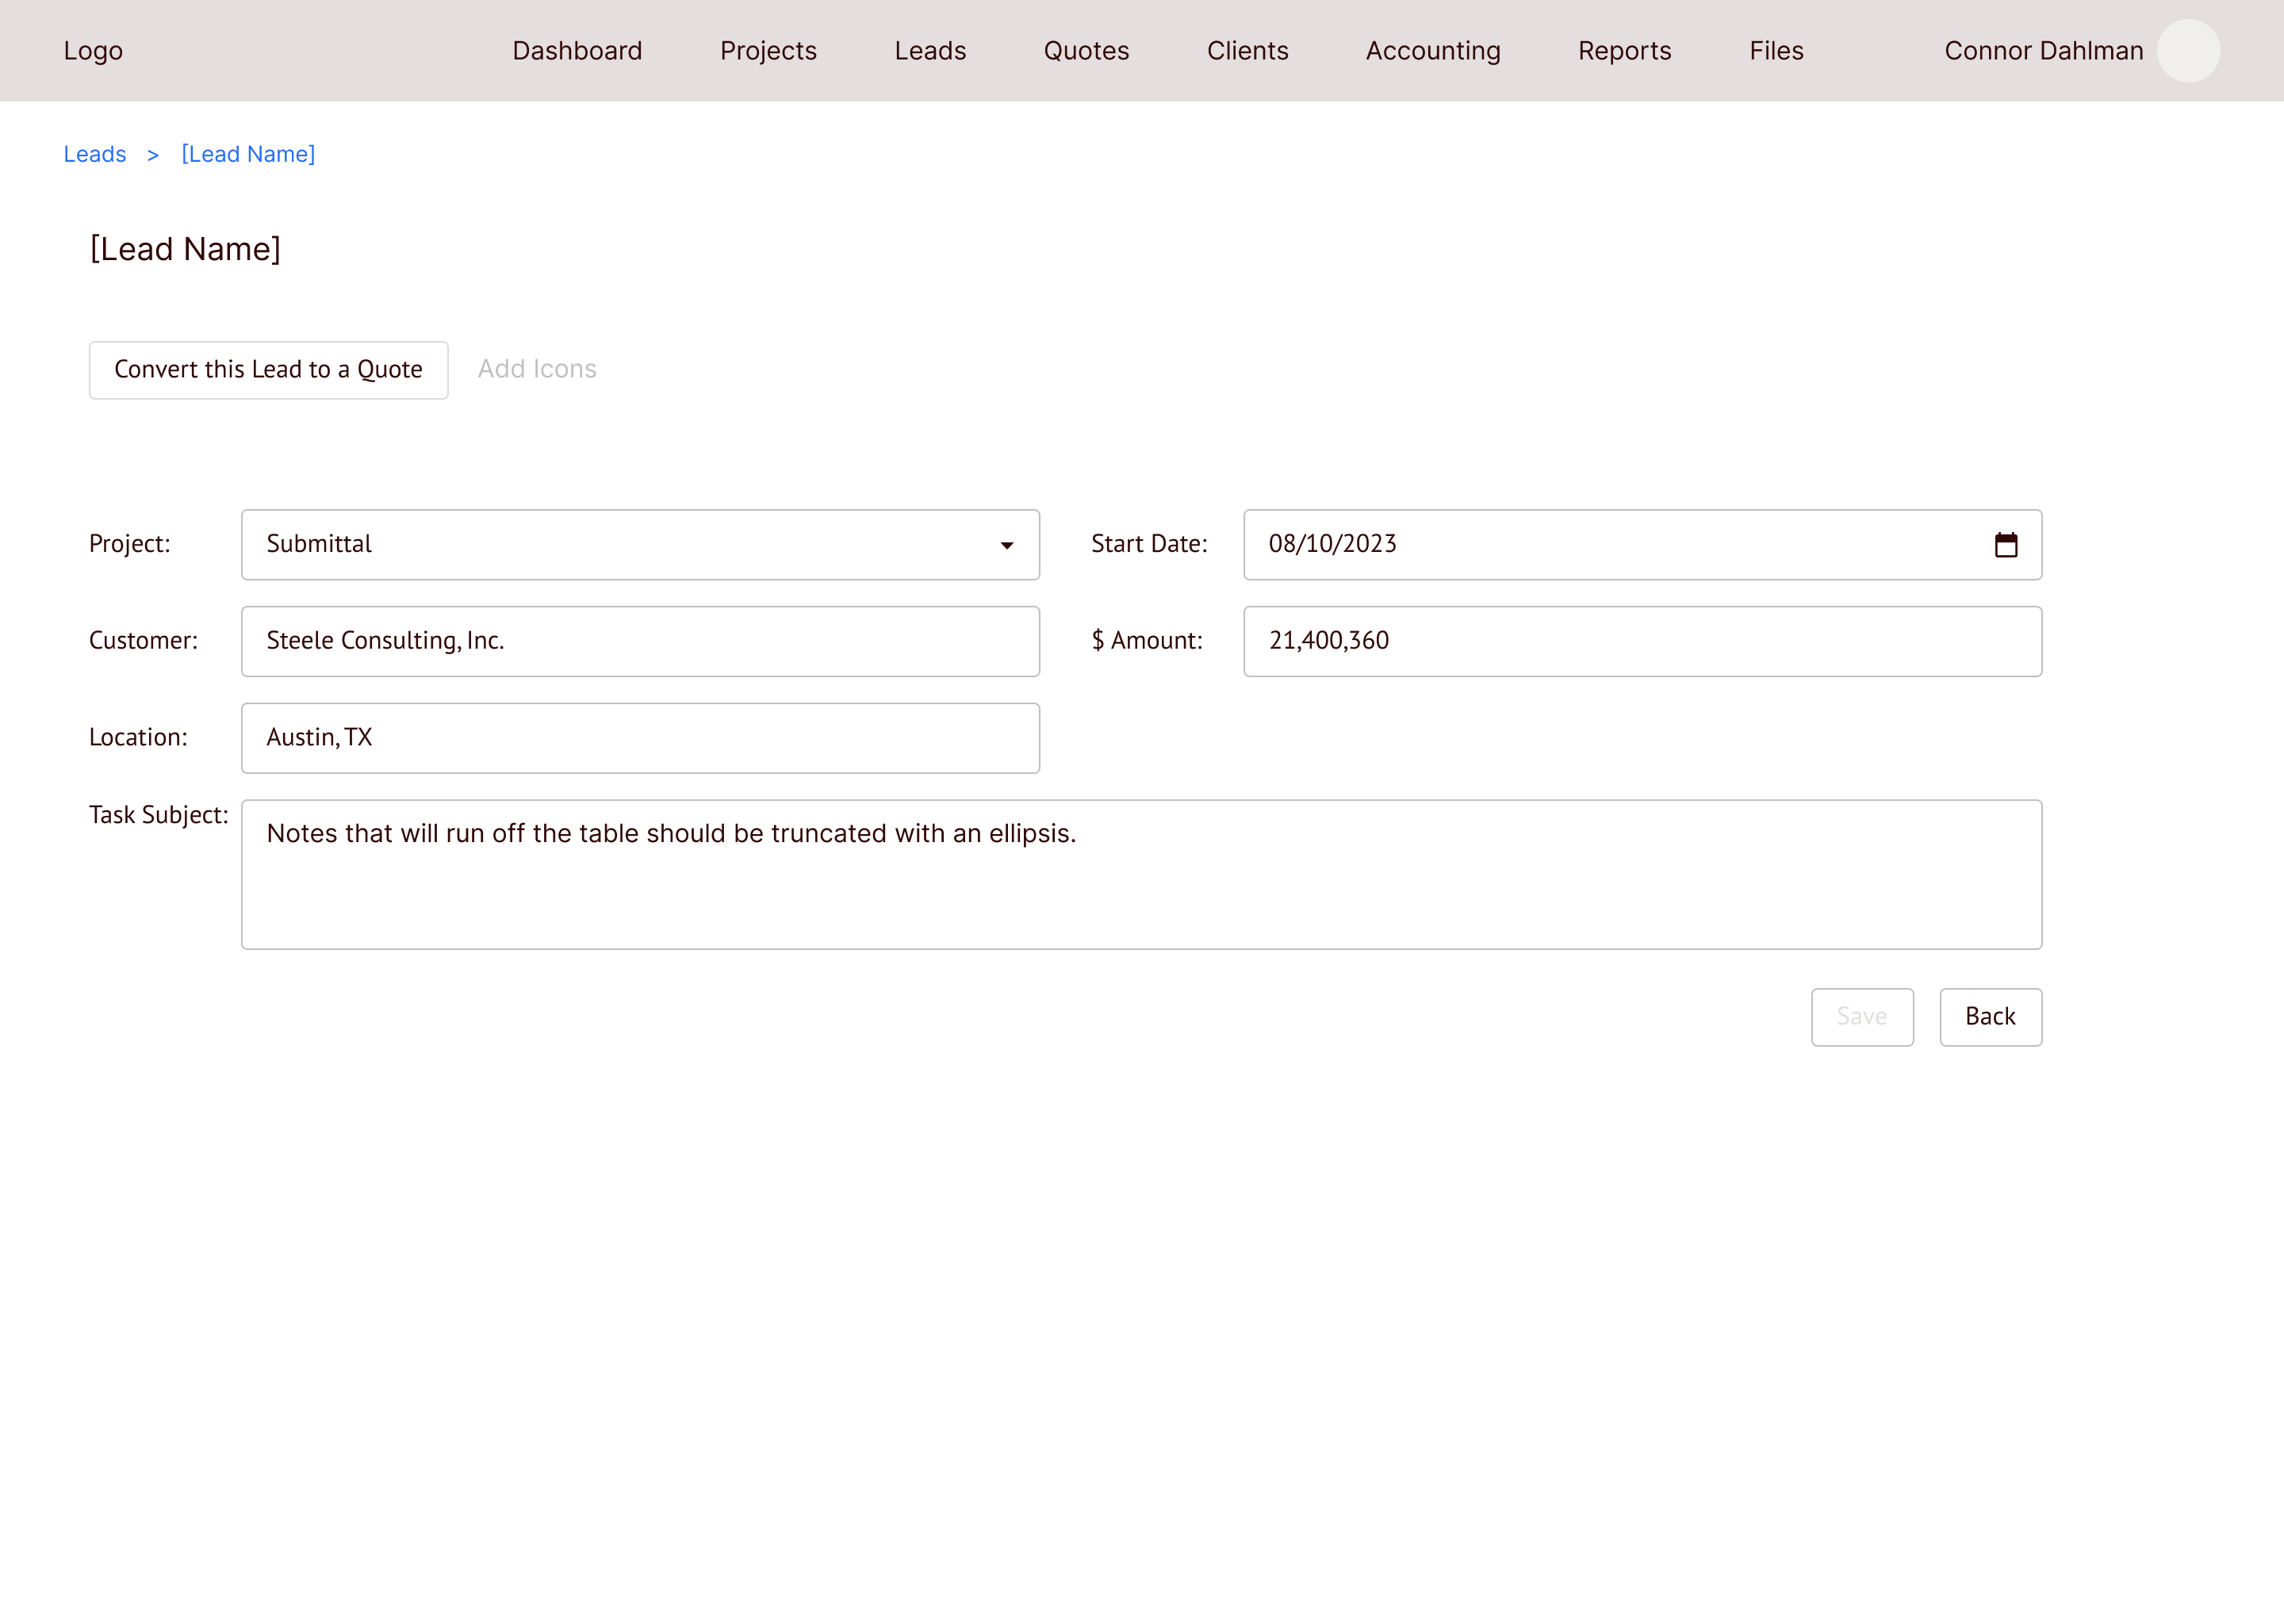Open Files from the navigation bar

click(1776, 51)
